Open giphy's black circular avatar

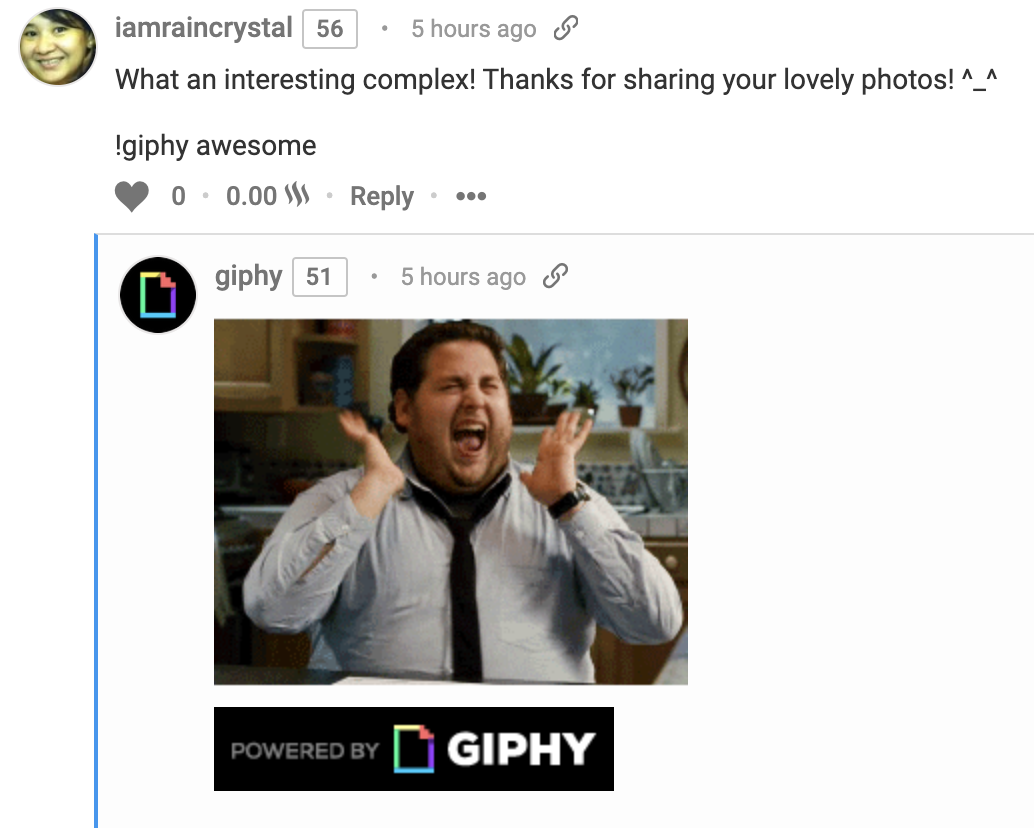(158, 295)
